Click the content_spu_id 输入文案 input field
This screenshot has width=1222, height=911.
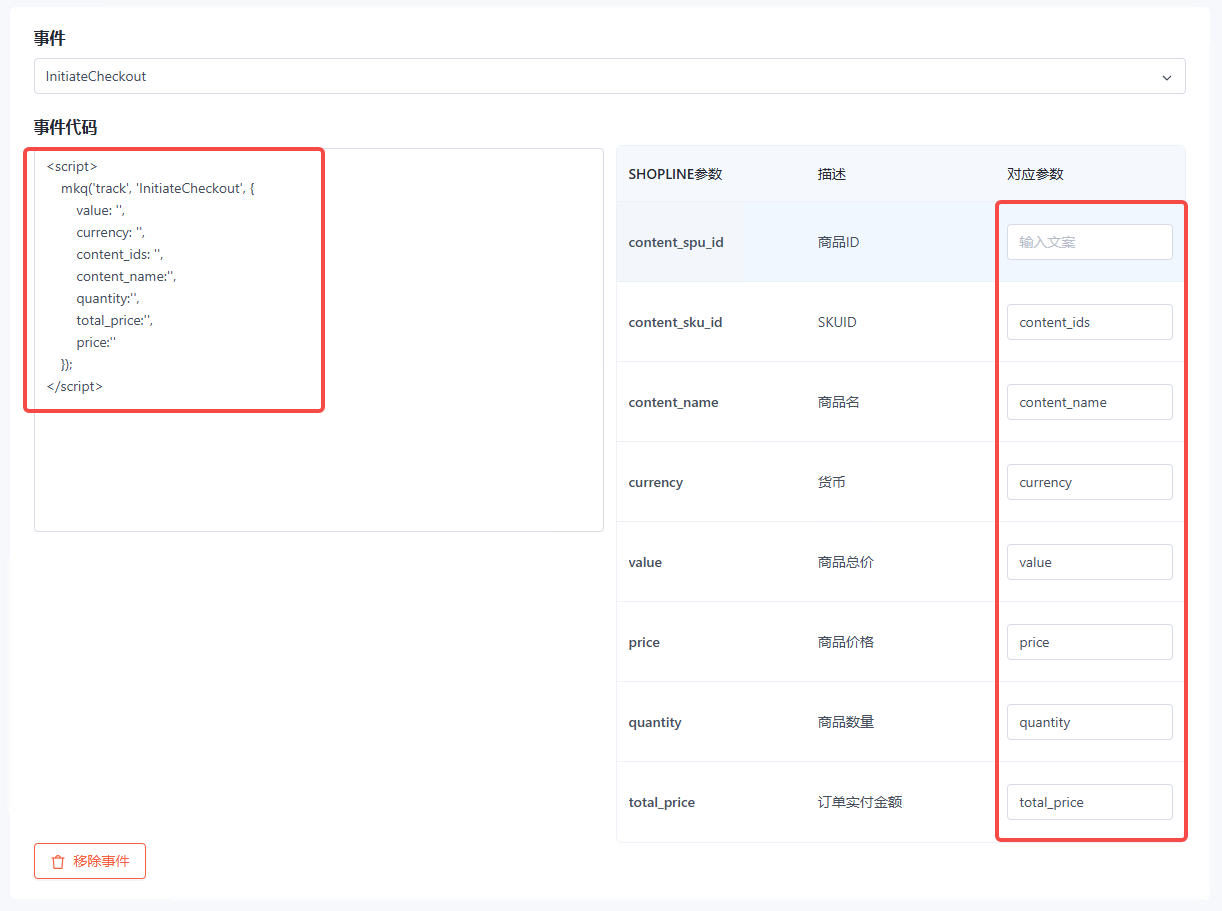click(1090, 242)
